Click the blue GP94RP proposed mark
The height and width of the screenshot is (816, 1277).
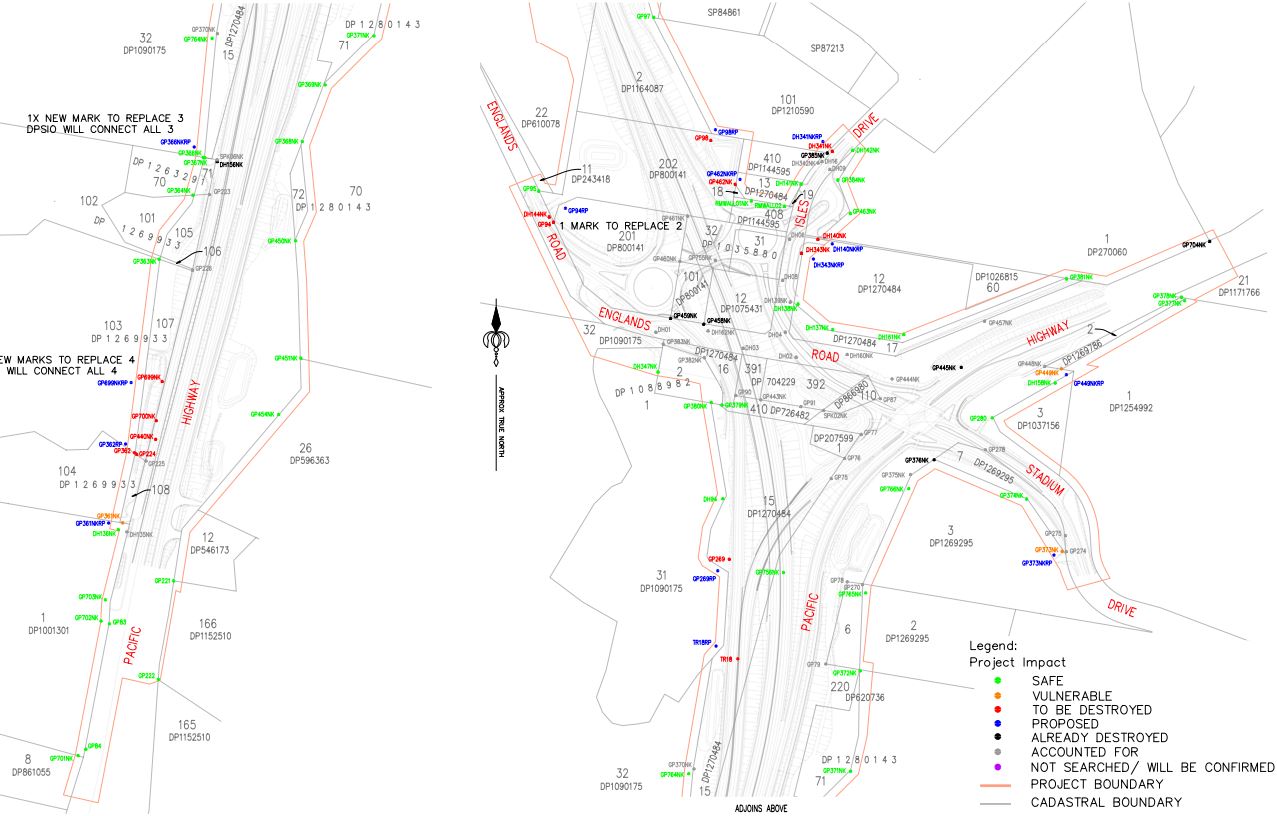[577, 210]
